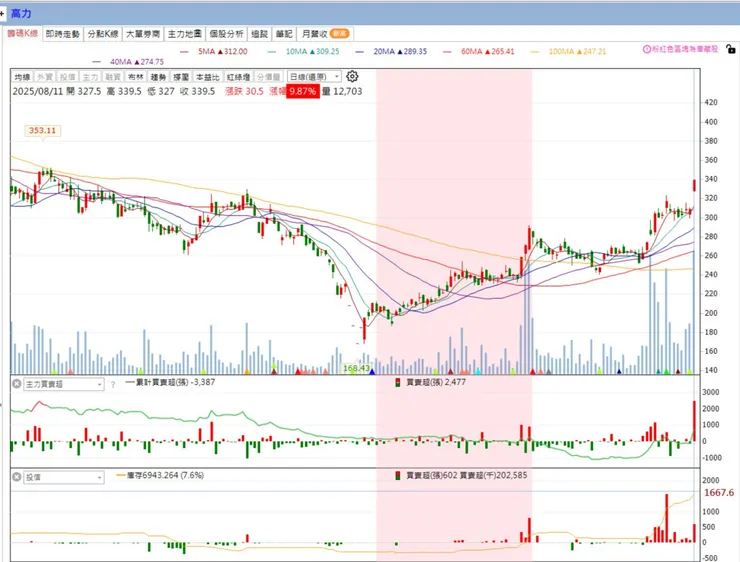Click the 100MA 247.21 legend label
Viewport: 740px width, 562px height.
pos(577,51)
